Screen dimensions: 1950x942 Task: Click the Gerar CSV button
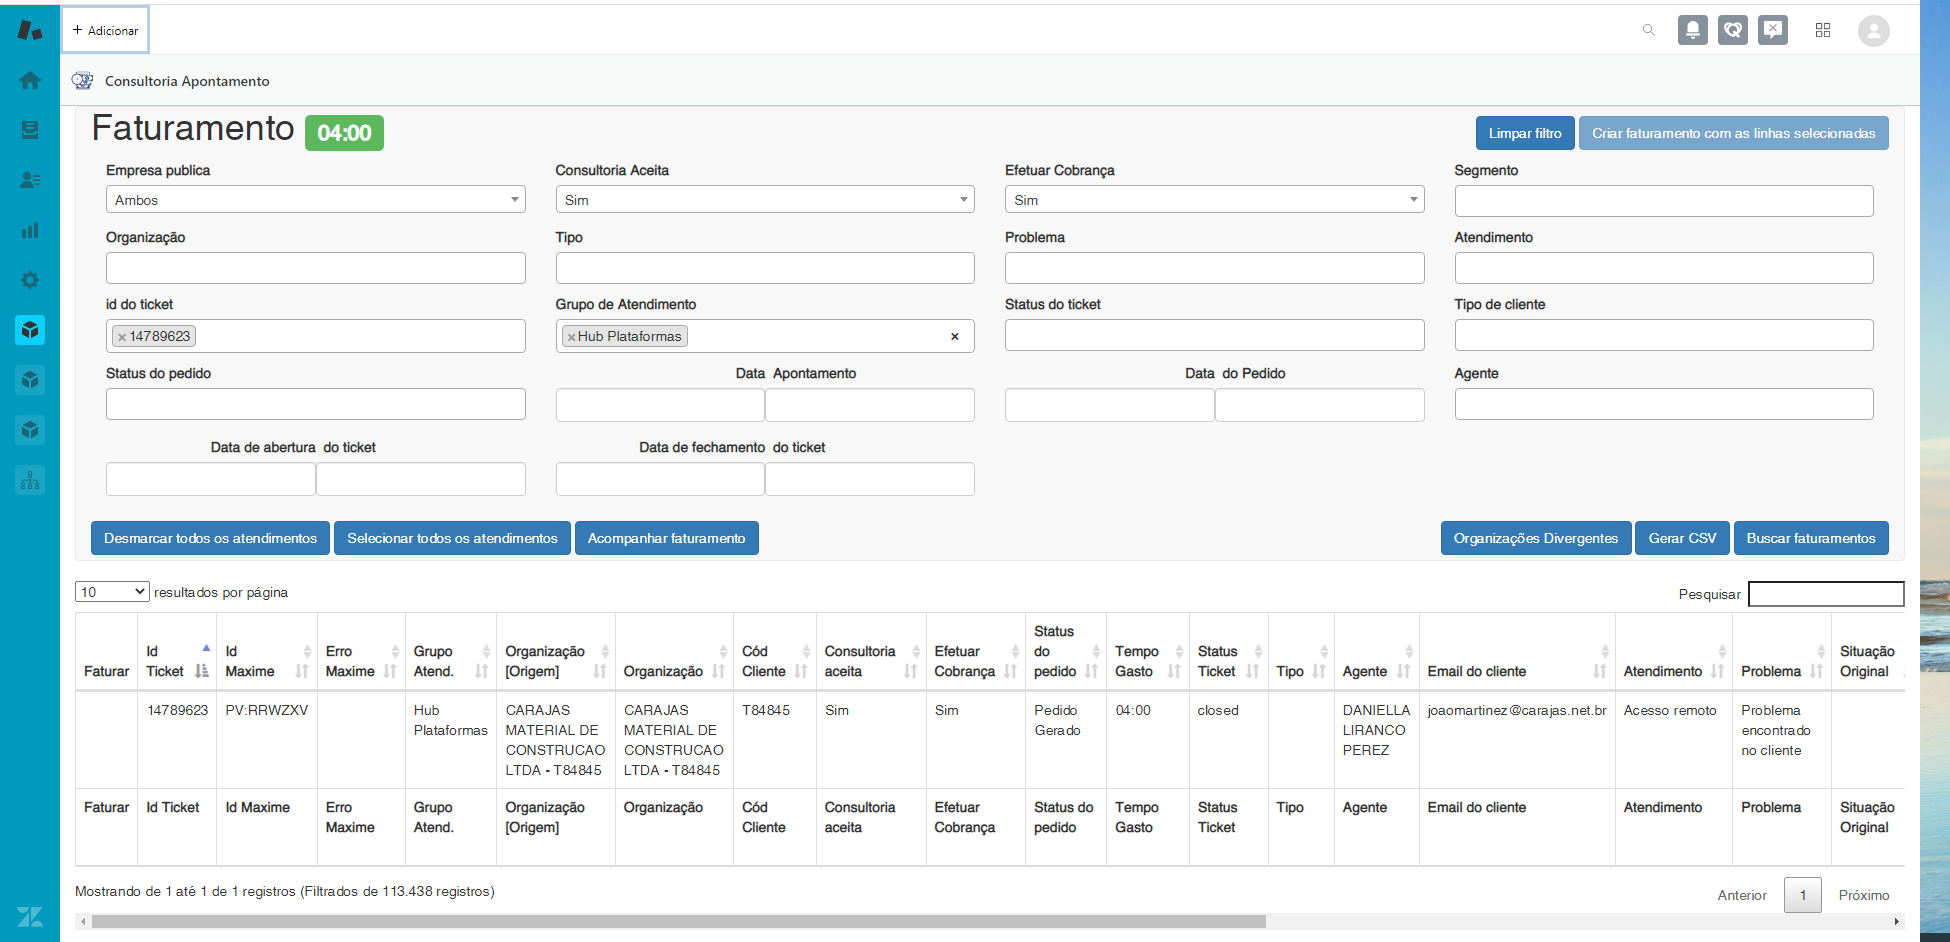pos(1682,538)
